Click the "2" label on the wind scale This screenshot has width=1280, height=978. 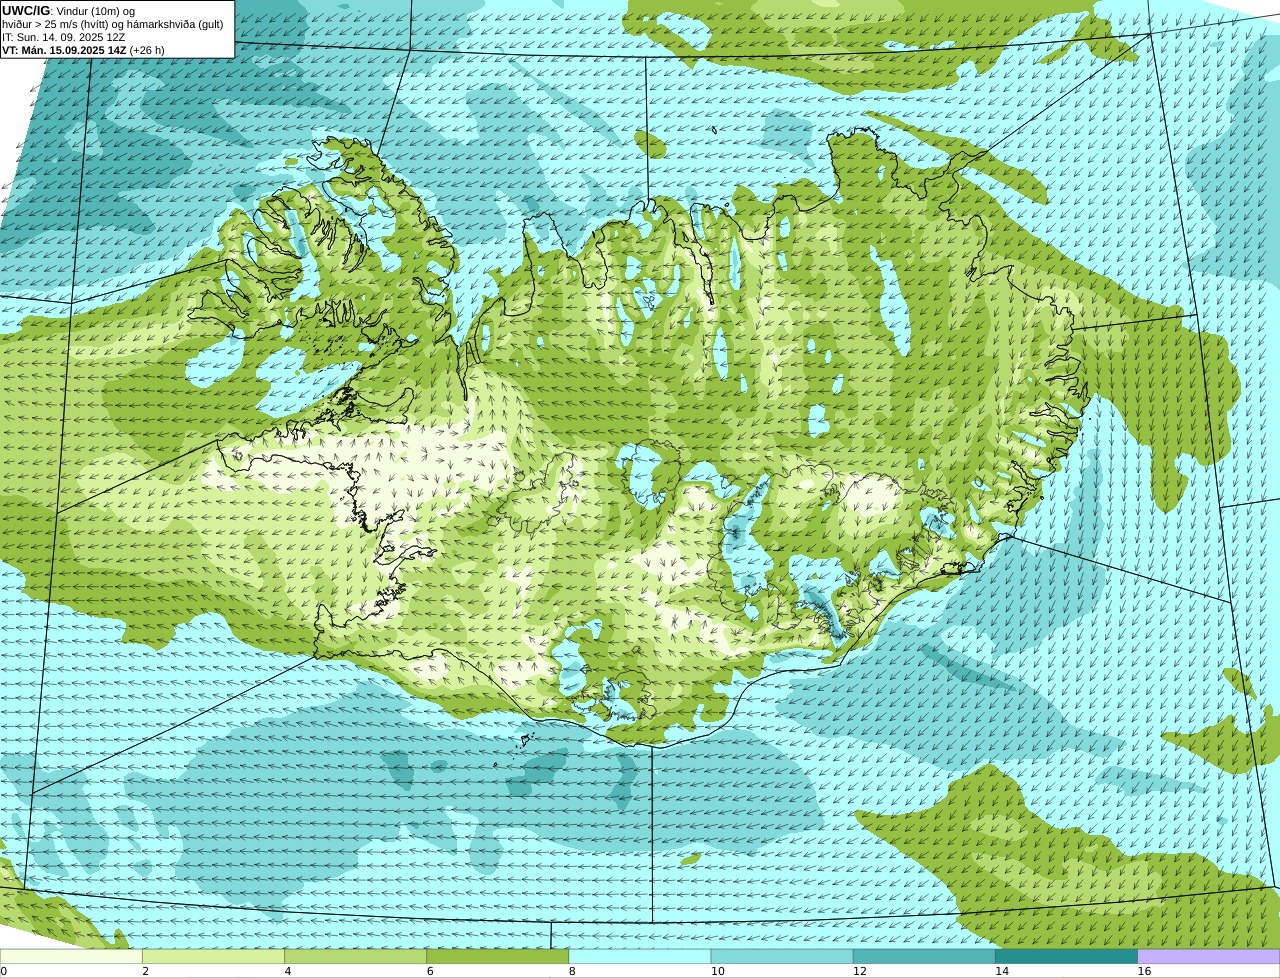pos(146,971)
